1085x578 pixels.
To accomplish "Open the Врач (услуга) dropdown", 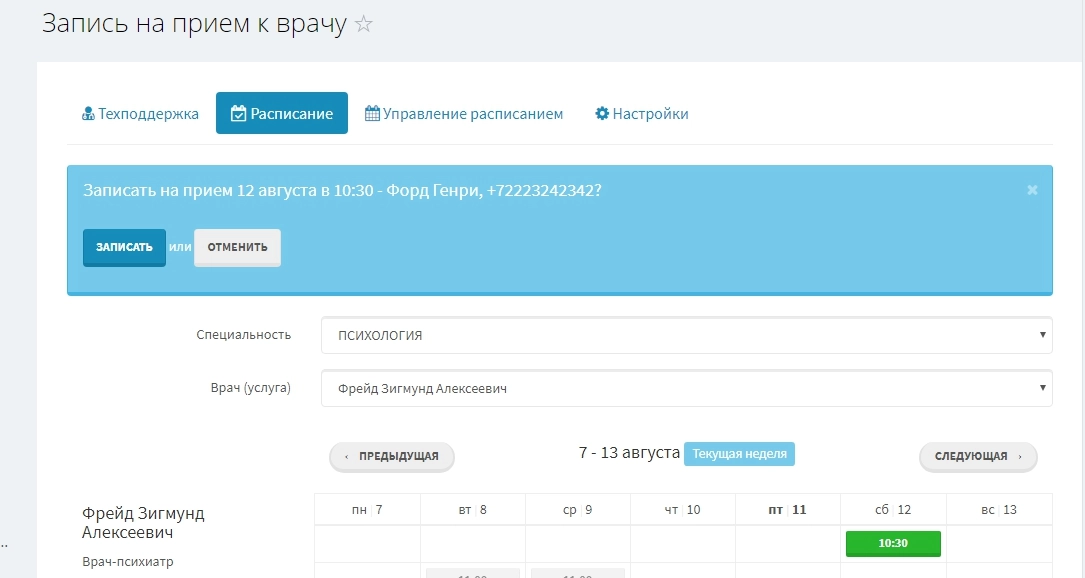I will 685,388.
